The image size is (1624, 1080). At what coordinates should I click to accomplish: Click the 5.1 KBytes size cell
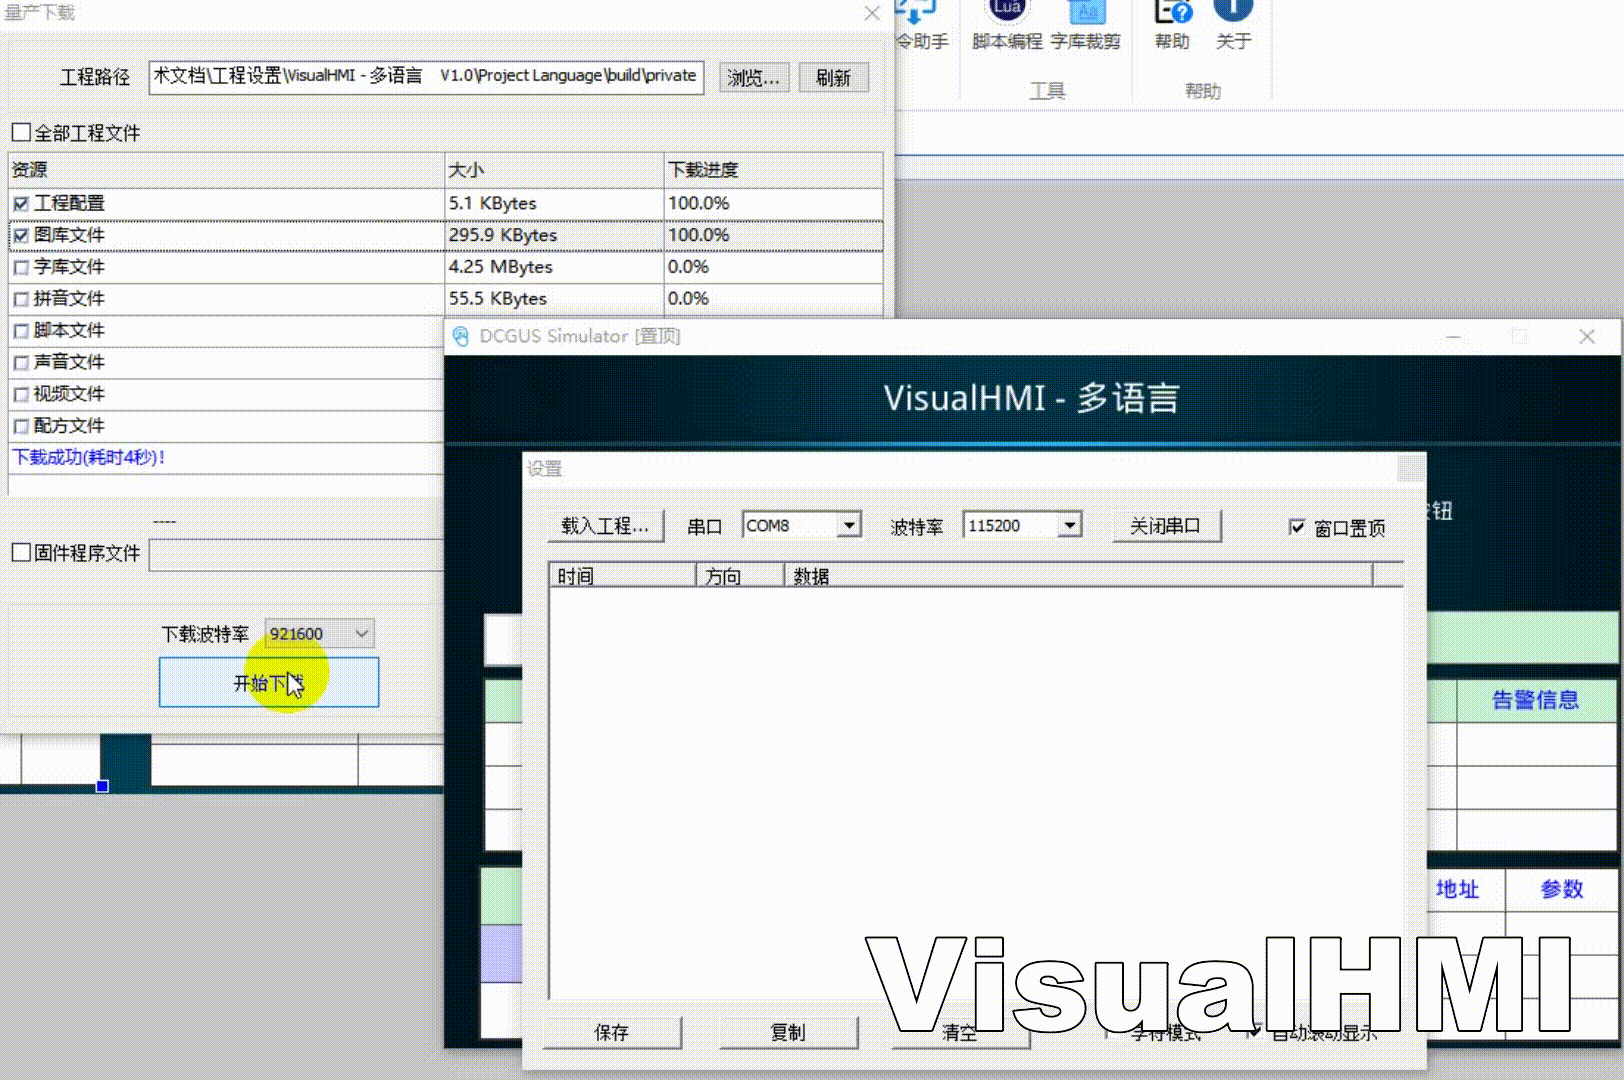pyautogui.click(x=554, y=203)
